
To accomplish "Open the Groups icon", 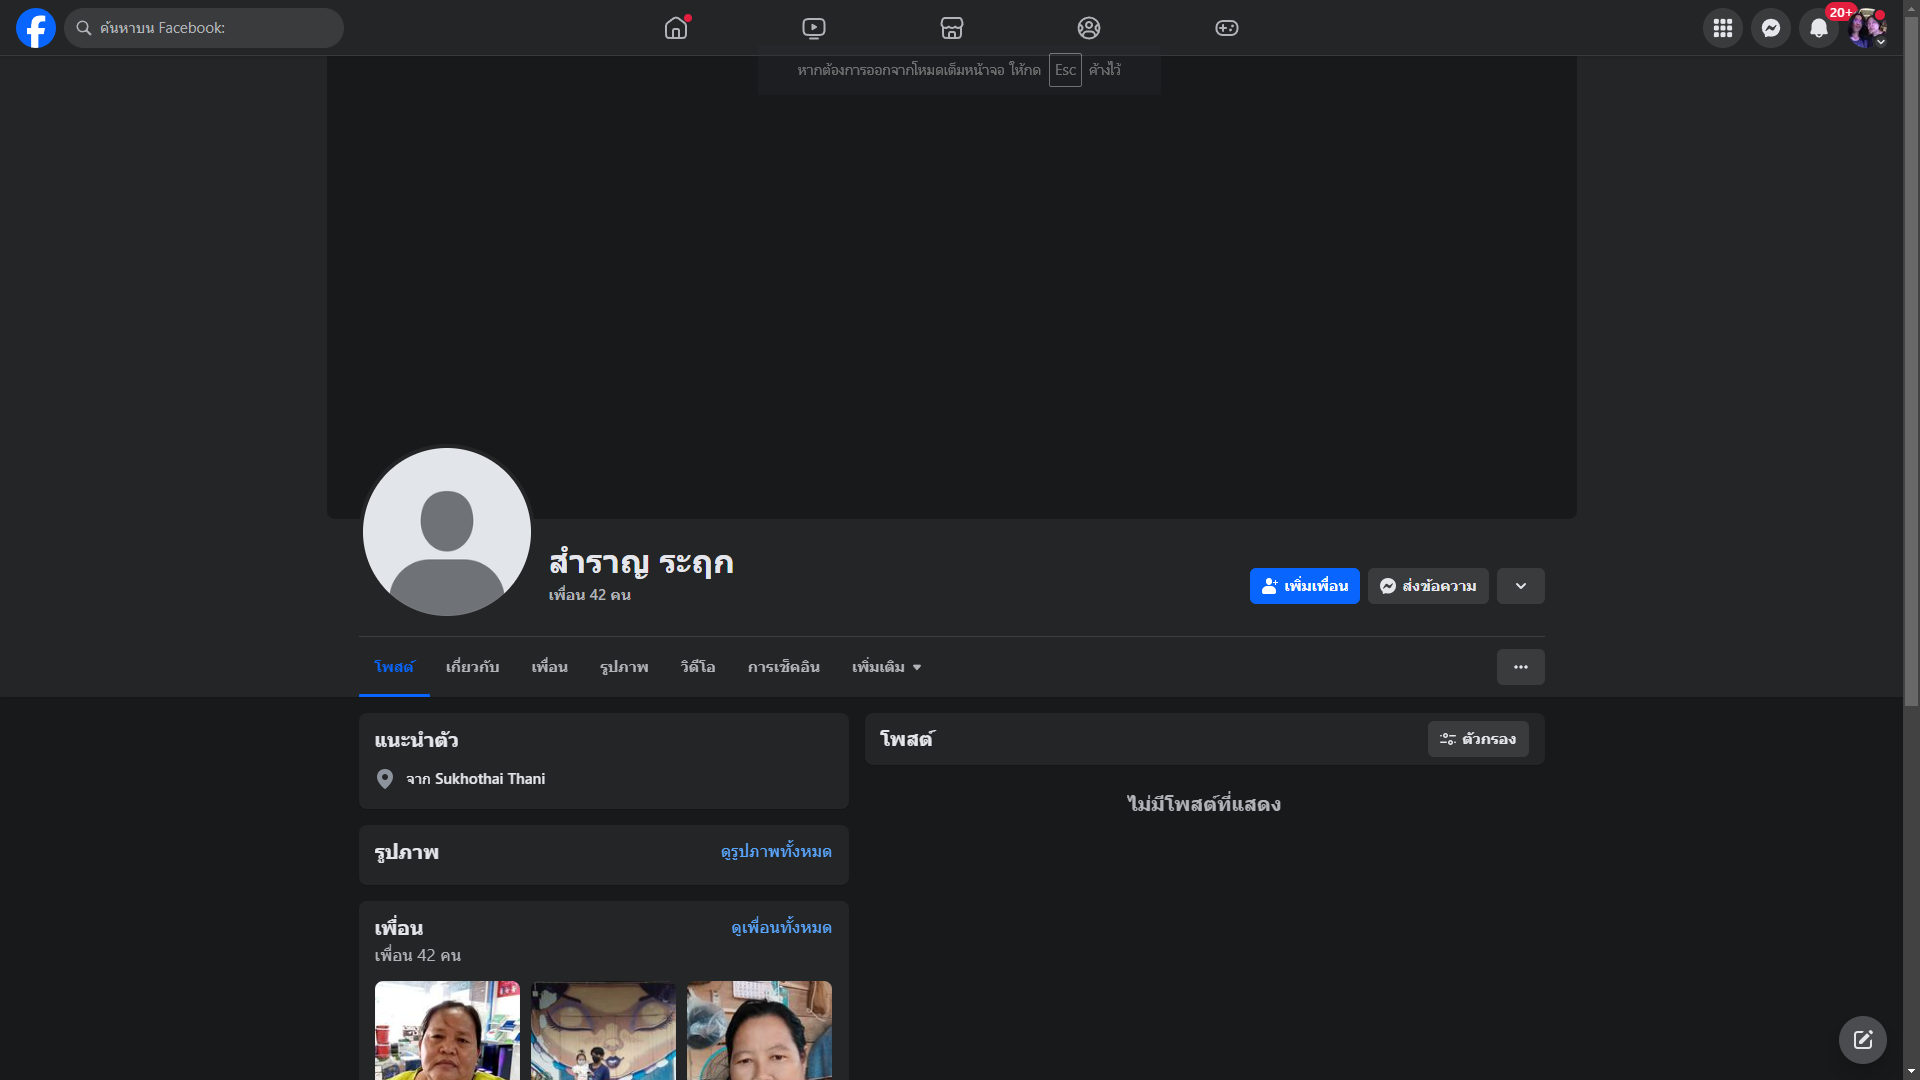I will point(1089,28).
